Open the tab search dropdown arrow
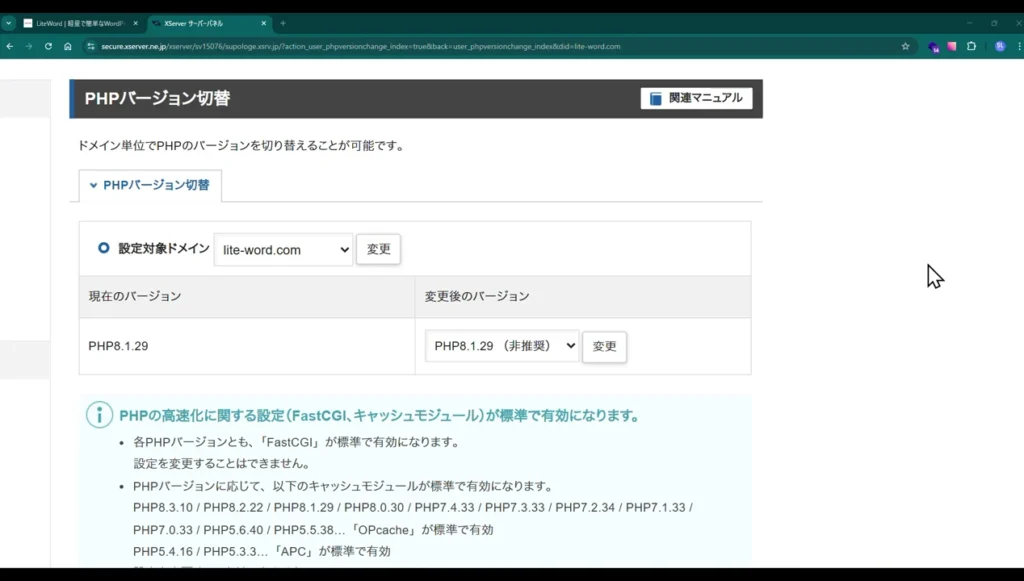 pyautogui.click(x=8, y=23)
